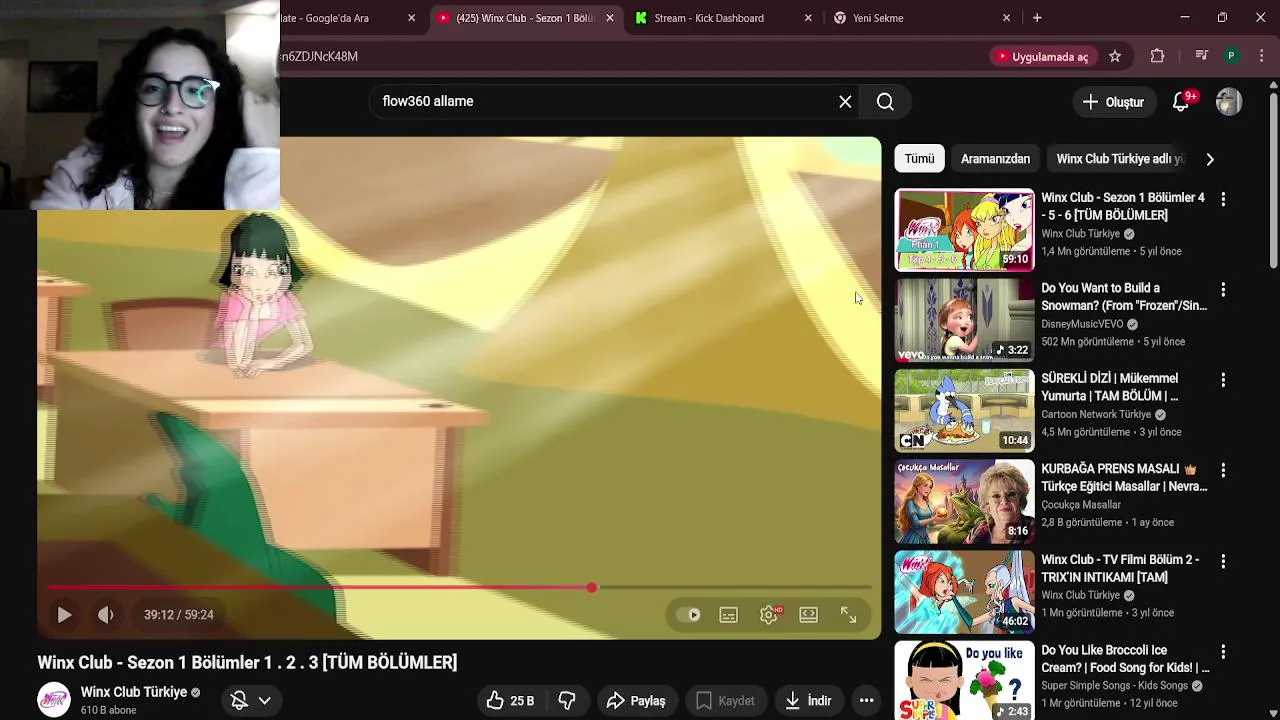
Task: Enter fullscreen mode
Action: (848, 615)
